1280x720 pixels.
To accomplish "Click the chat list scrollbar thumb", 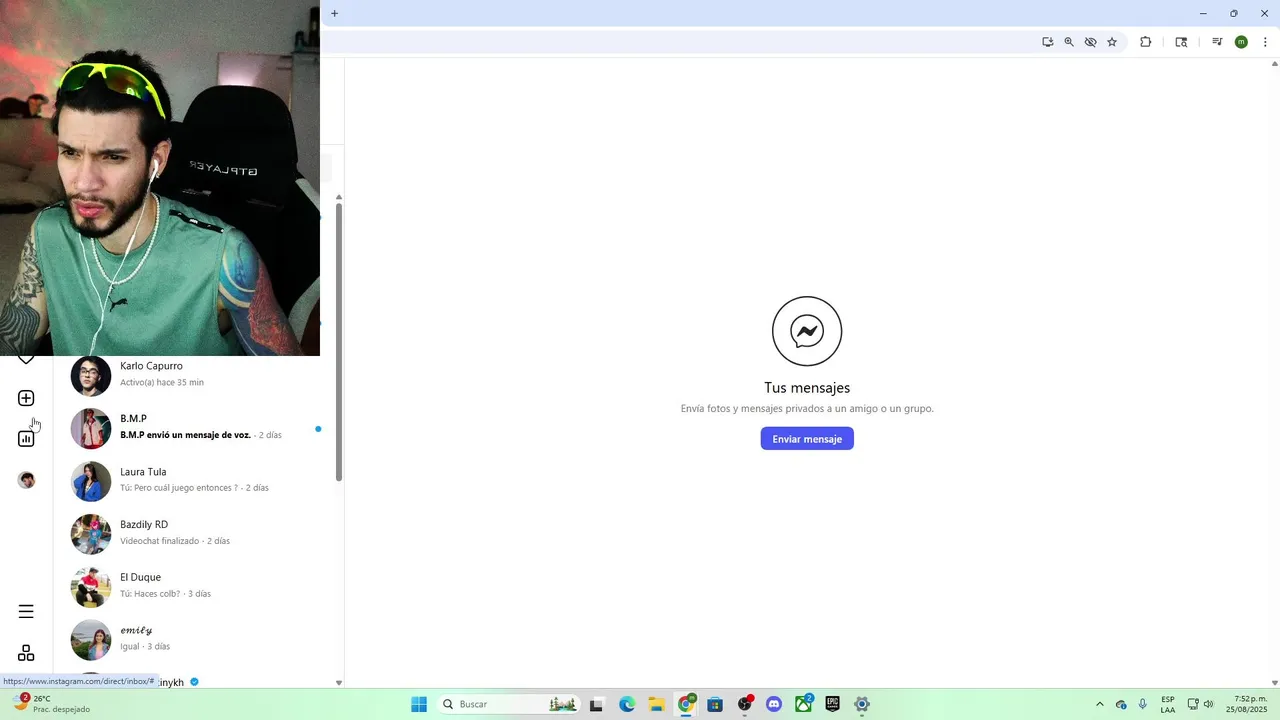I will coord(339,342).
